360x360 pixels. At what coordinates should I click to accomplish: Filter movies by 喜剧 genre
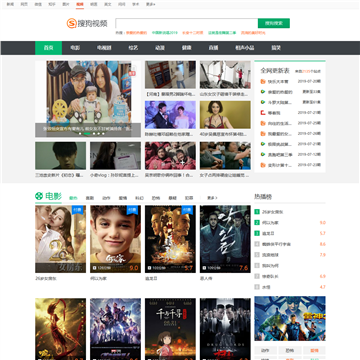click(90, 198)
